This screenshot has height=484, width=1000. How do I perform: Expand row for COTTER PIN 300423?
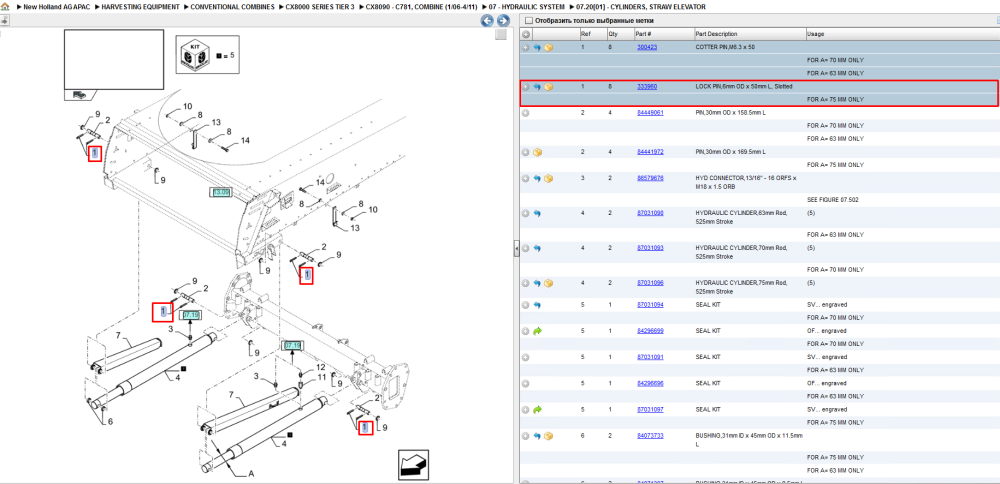coord(526,47)
